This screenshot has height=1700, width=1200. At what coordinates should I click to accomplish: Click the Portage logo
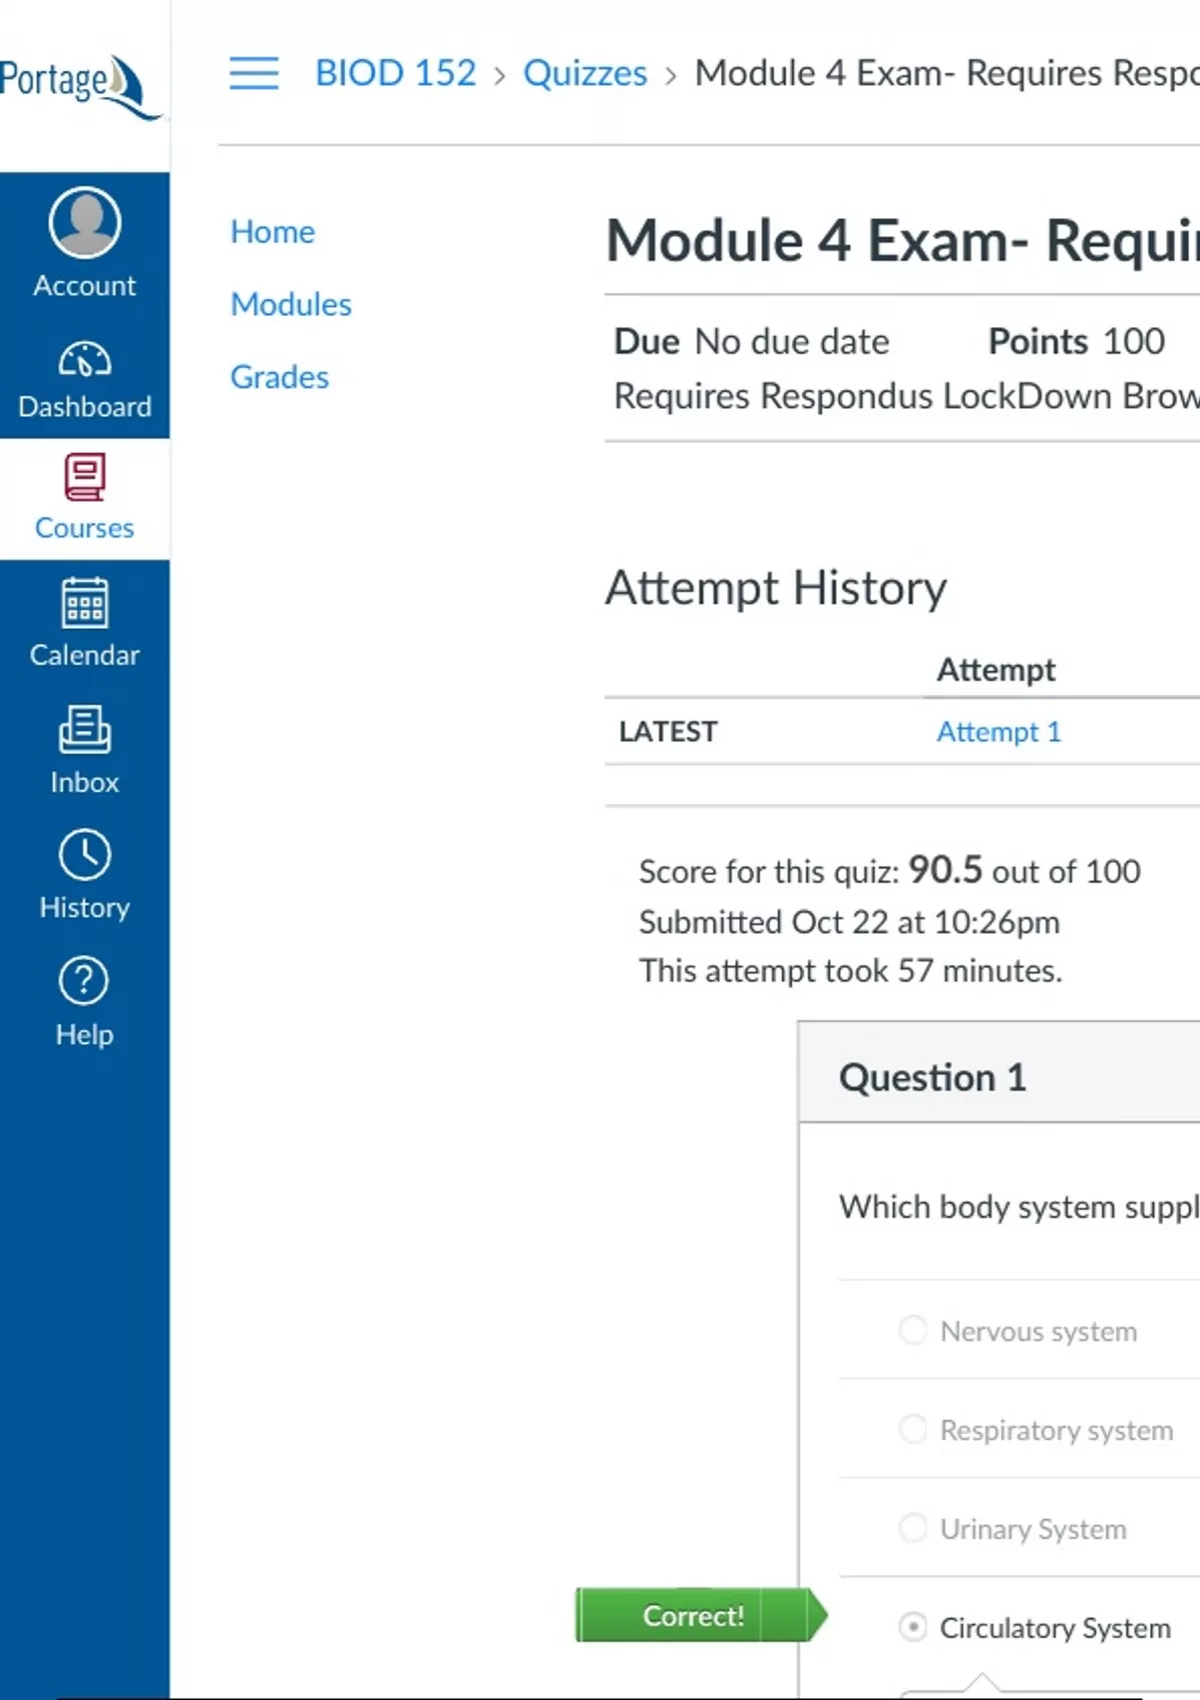pos(80,85)
